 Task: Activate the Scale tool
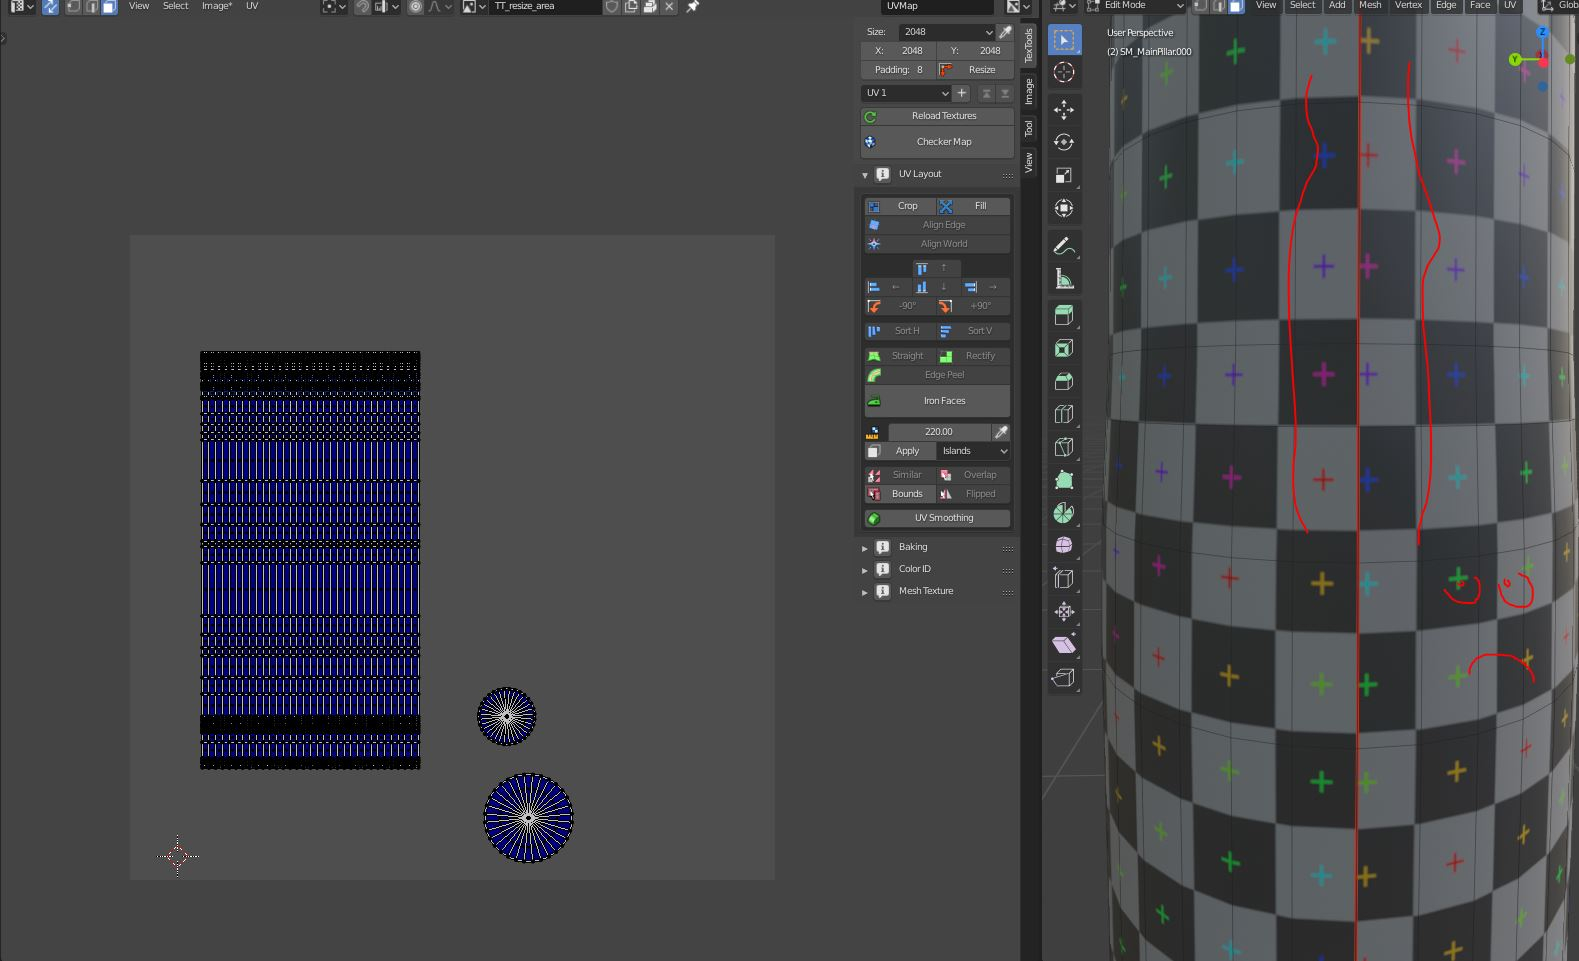[x=1064, y=175]
